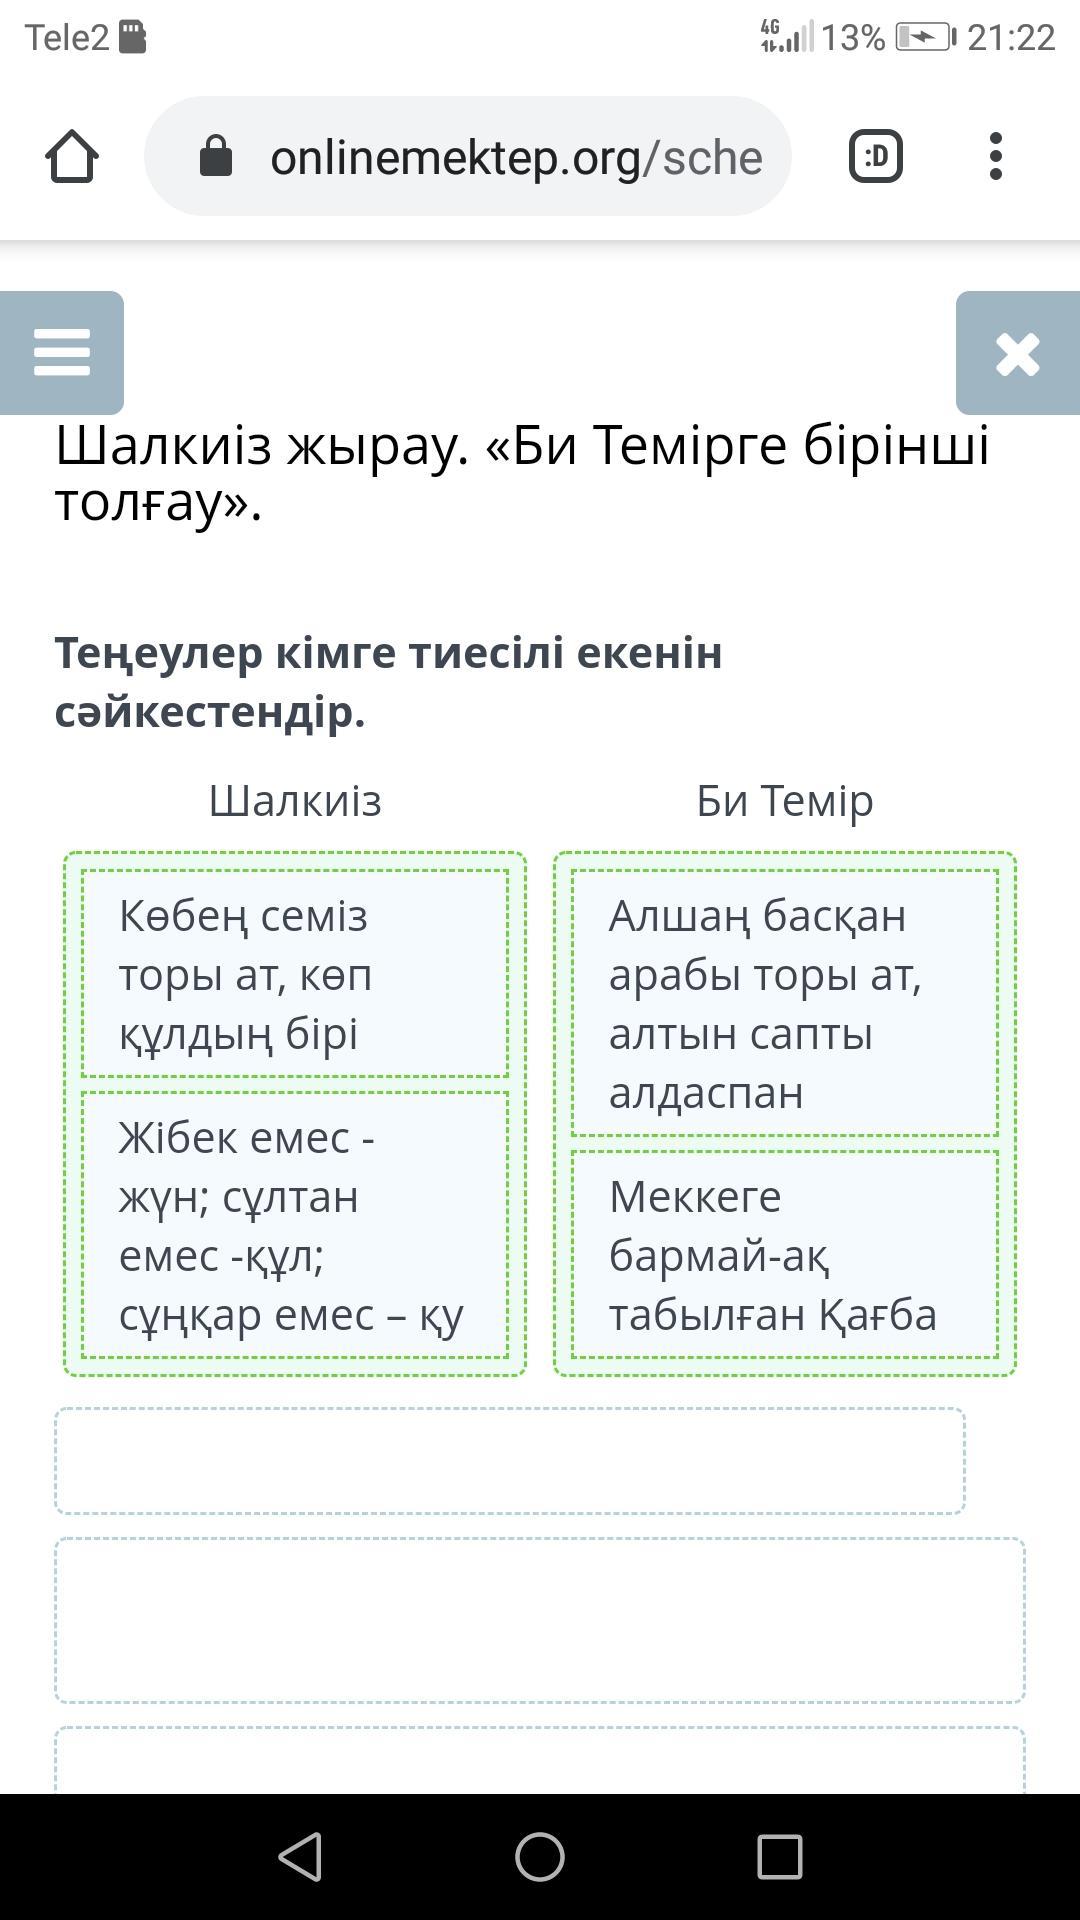Select the "Жібек емес - жүн" card

tap(295, 1225)
